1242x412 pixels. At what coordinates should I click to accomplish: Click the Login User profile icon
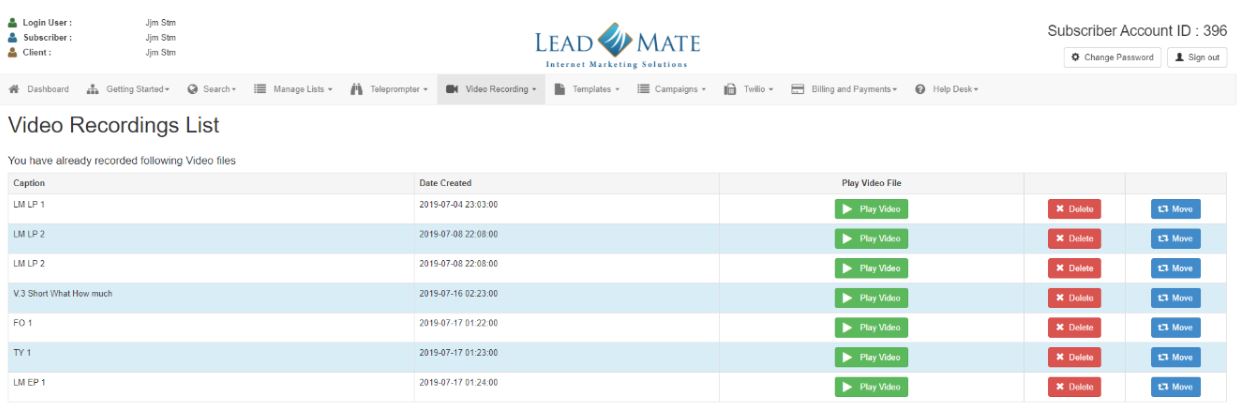point(11,22)
